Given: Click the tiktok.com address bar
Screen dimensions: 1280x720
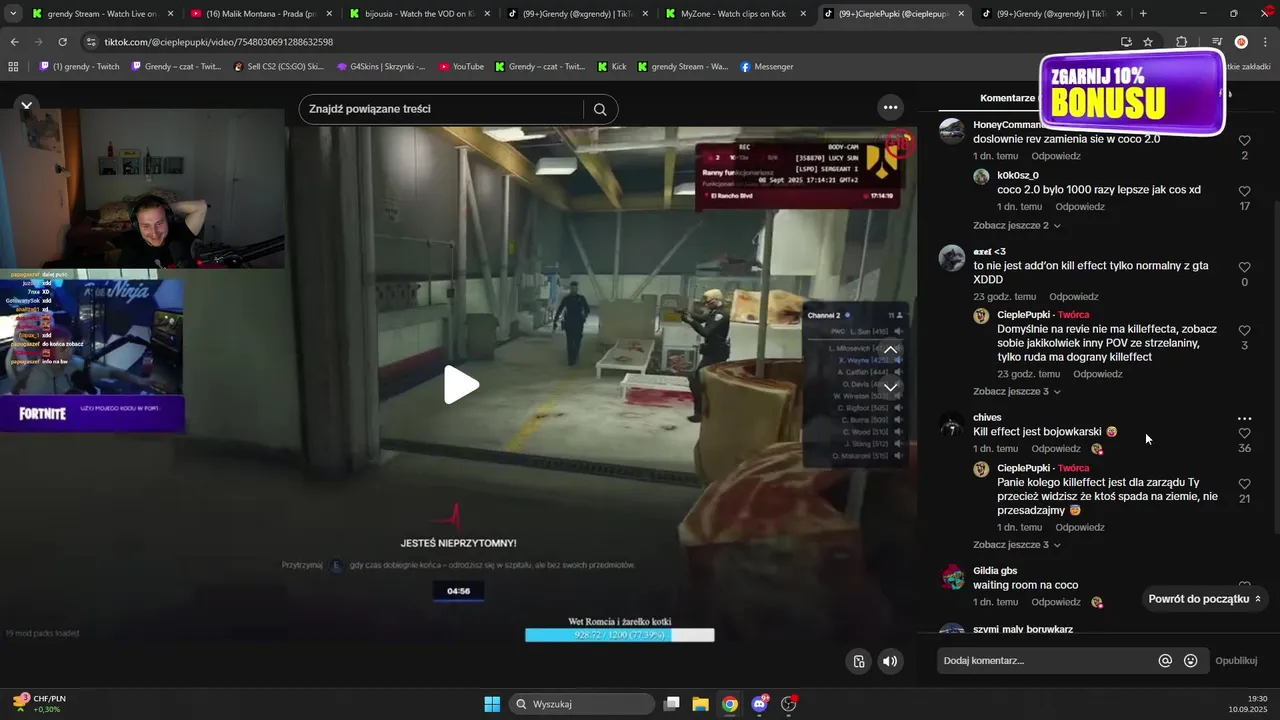Looking at the screenshot, I should click(600, 42).
